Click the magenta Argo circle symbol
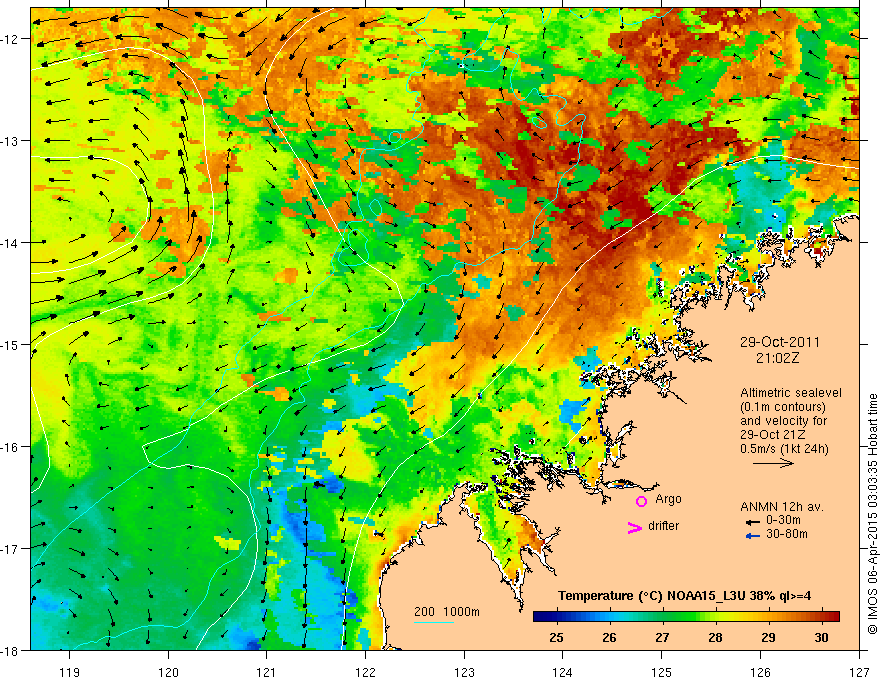 [x=641, y=500]
